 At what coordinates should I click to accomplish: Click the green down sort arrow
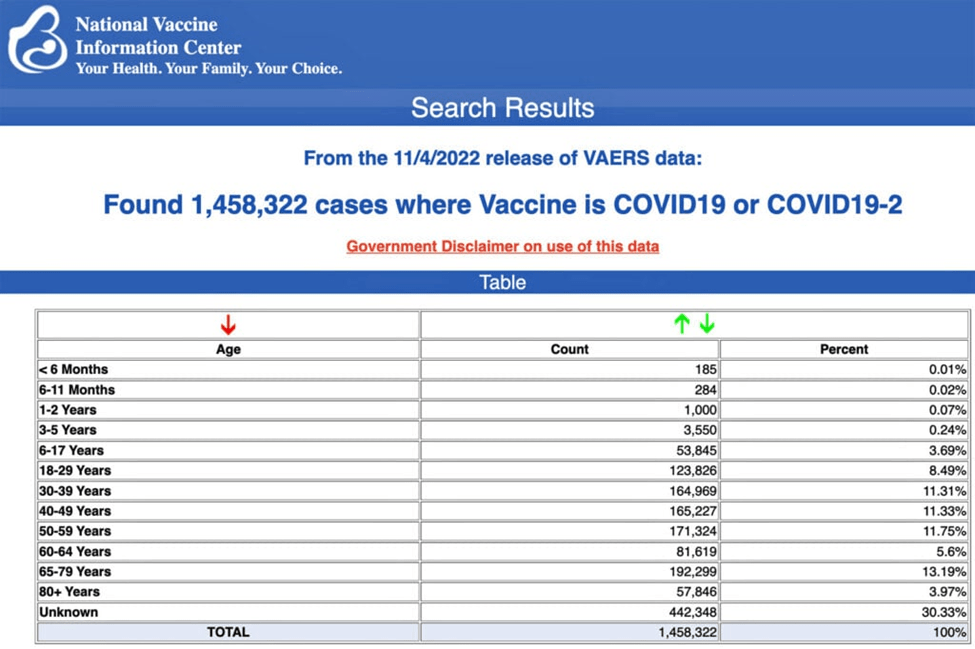pos(707,324)
